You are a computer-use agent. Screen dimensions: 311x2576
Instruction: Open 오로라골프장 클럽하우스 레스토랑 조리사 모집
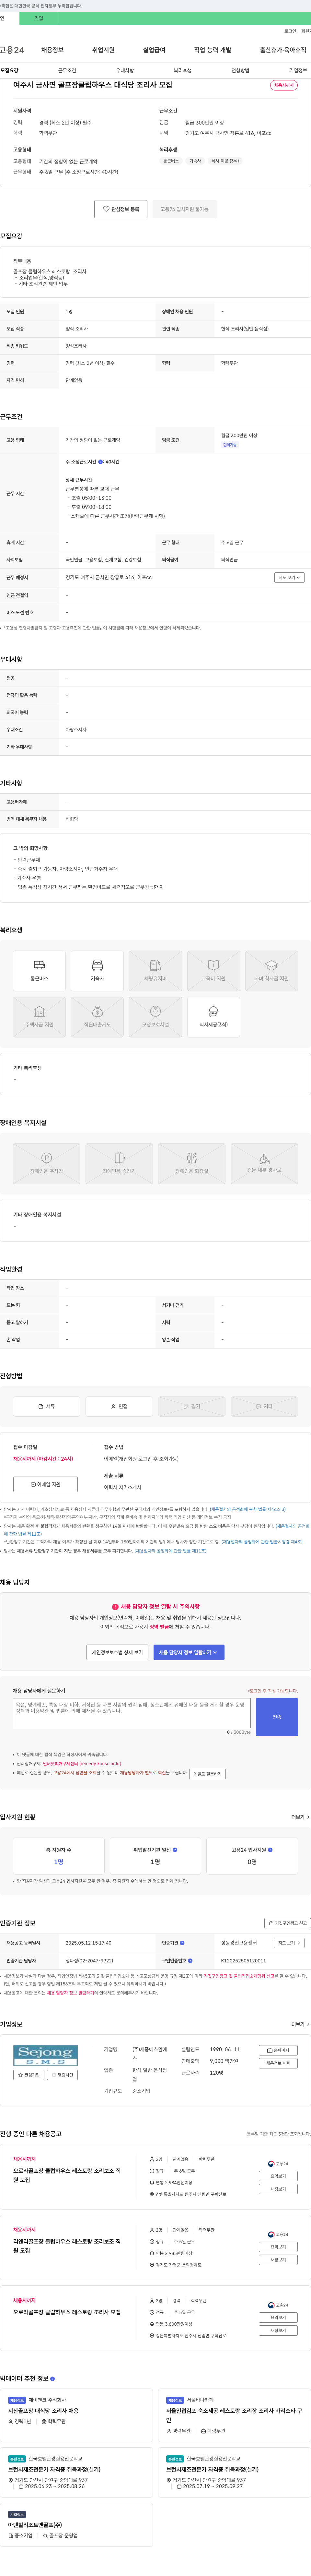pyautogui.click(x=67, y=2312)
